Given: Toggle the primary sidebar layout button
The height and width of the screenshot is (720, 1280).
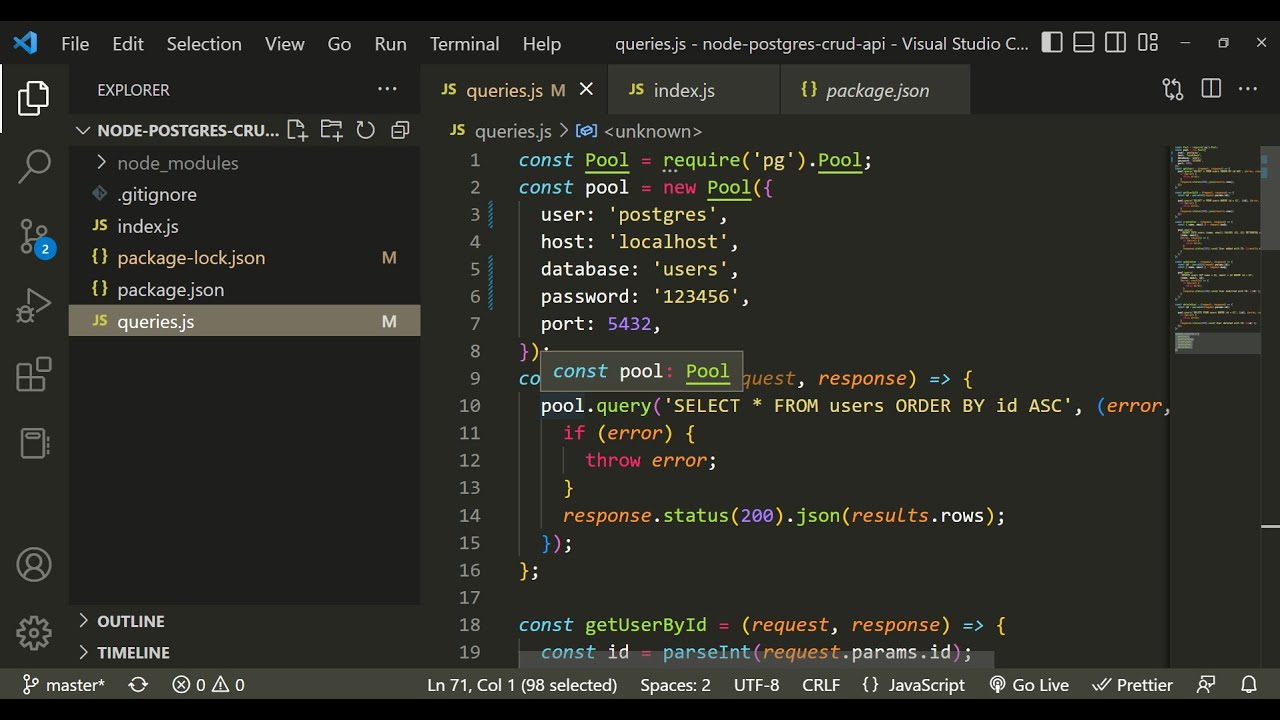Looking at the screenshot, I should point(1052,43).
